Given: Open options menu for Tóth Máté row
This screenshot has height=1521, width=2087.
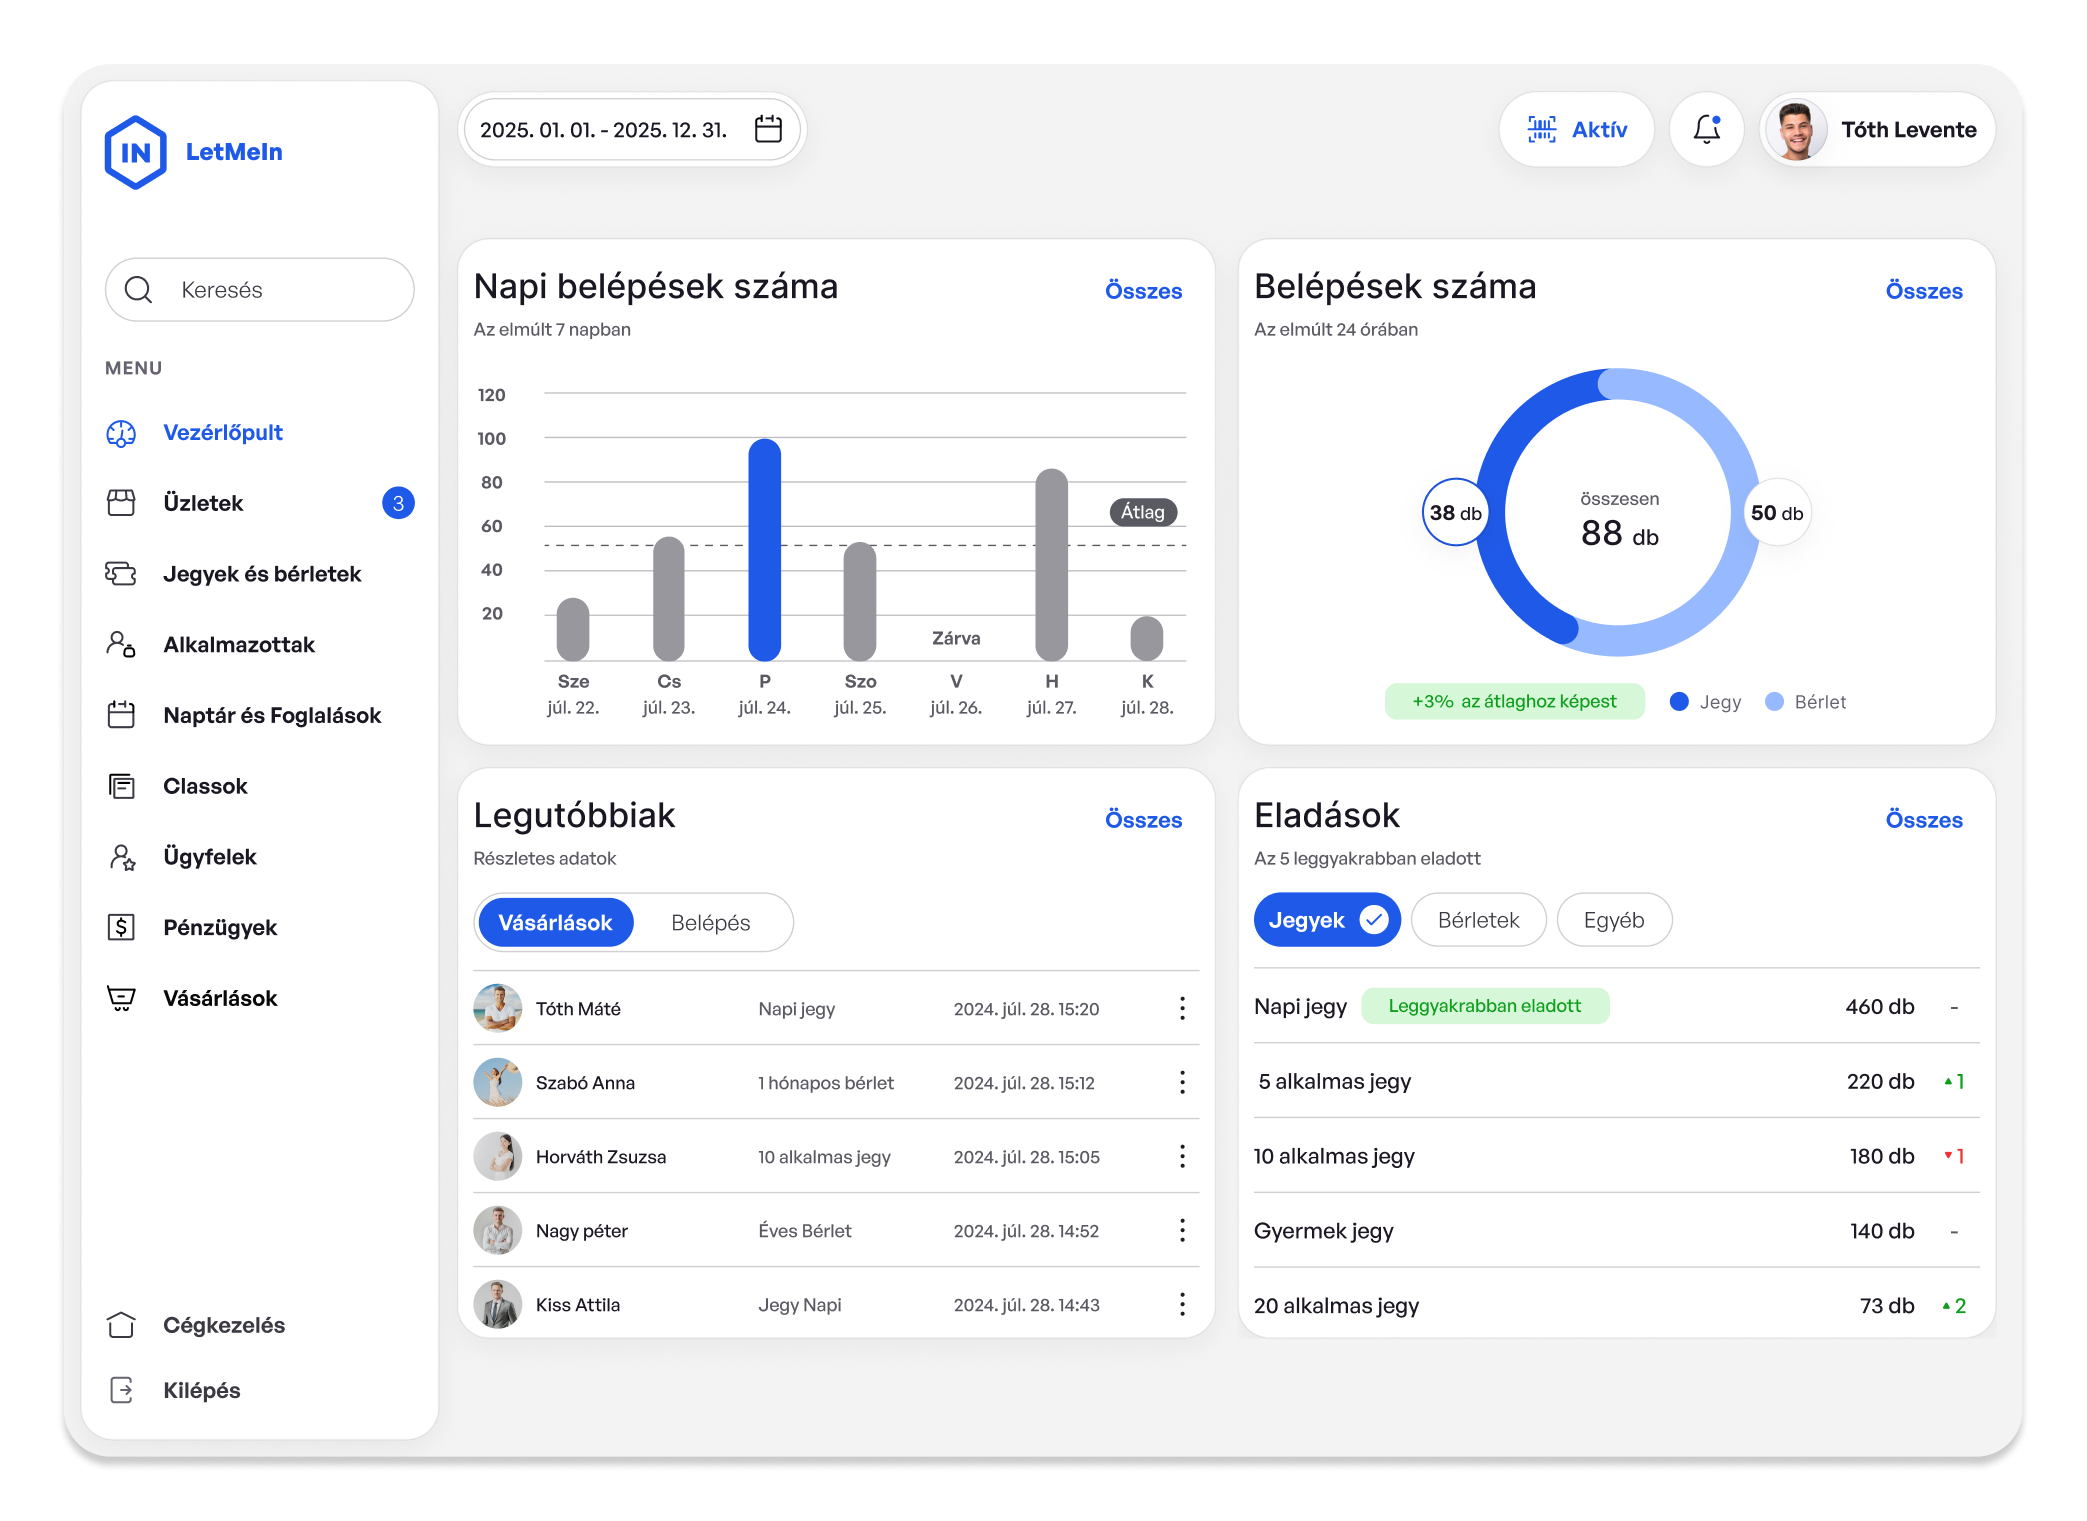Looking at the screenshot, I should [1182, 1008].
